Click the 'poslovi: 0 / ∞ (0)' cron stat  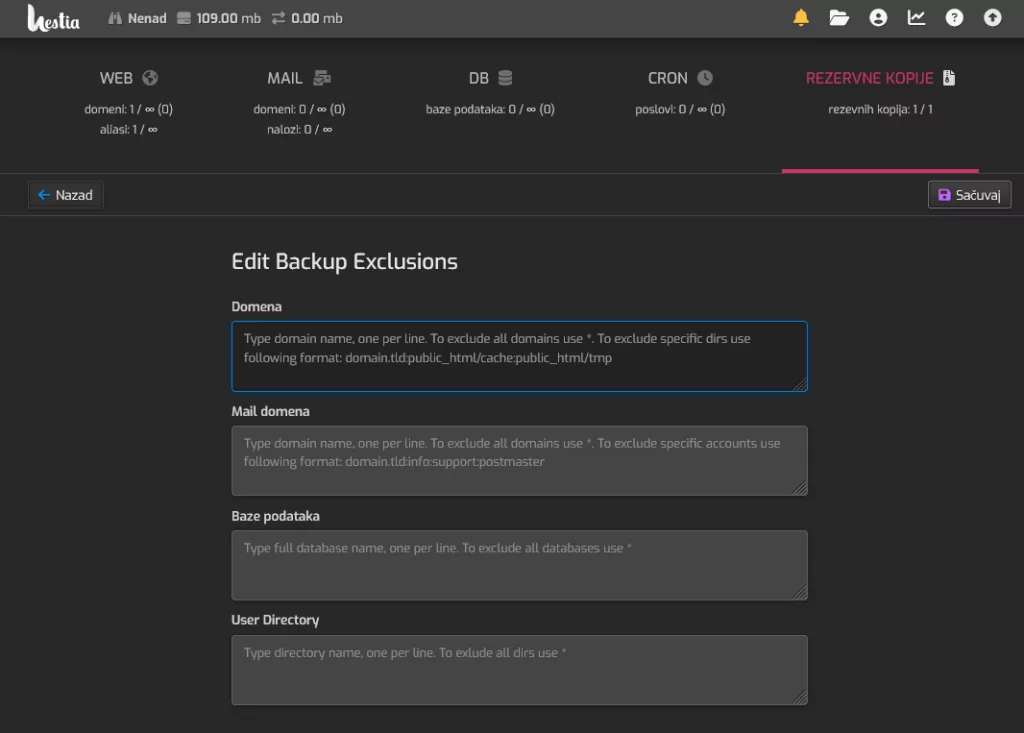pos(680,109)
